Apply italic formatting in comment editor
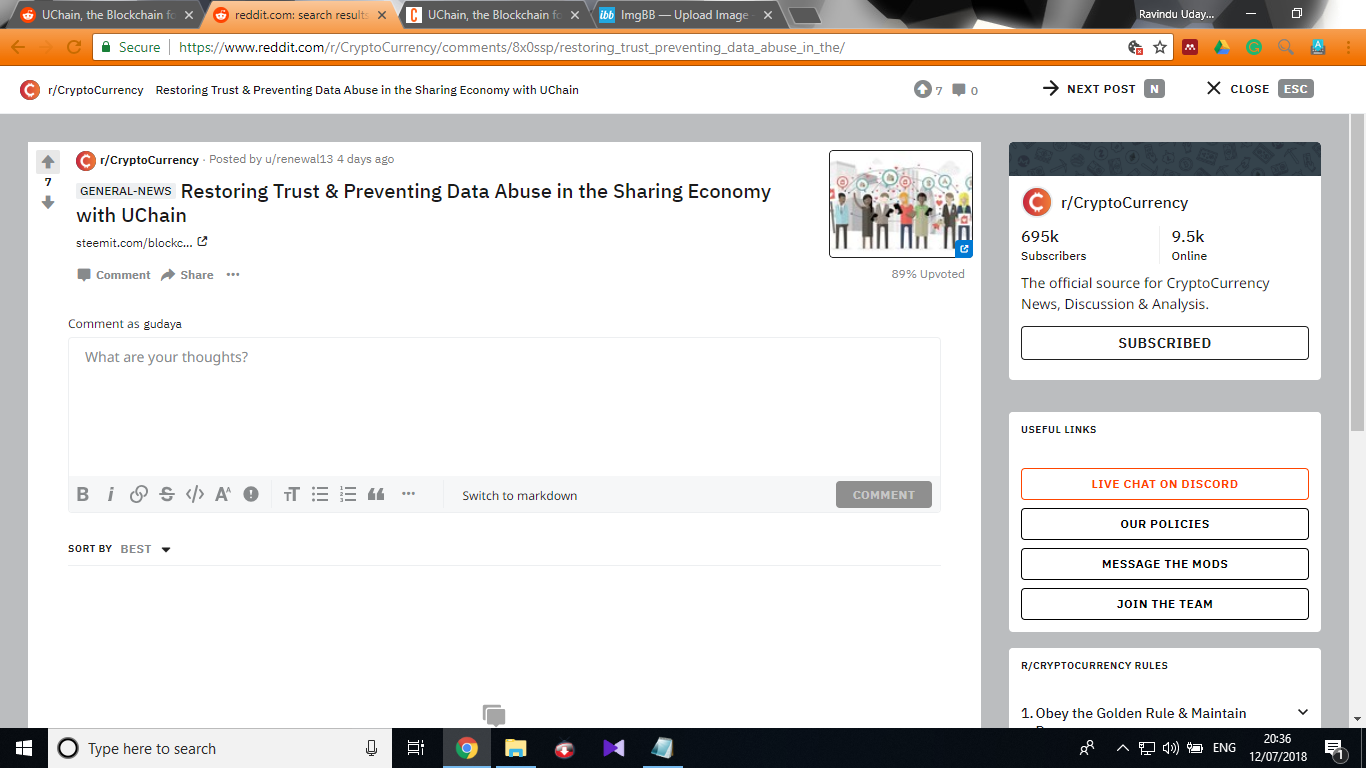Viewport: 1366px width, 768px height. [111, 494]
